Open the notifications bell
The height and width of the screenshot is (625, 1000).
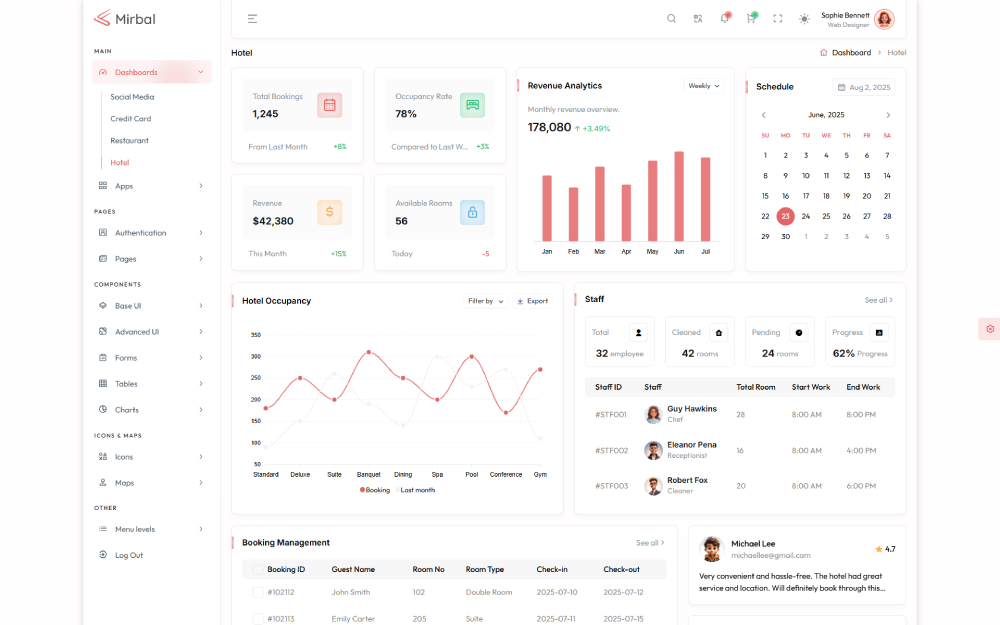point(724,18)
